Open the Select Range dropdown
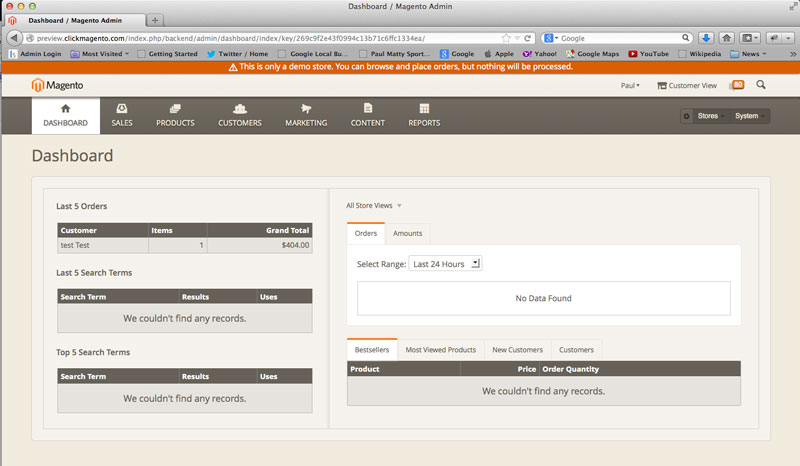The width and height of the screenshot is (800, 466). (445, 264)
